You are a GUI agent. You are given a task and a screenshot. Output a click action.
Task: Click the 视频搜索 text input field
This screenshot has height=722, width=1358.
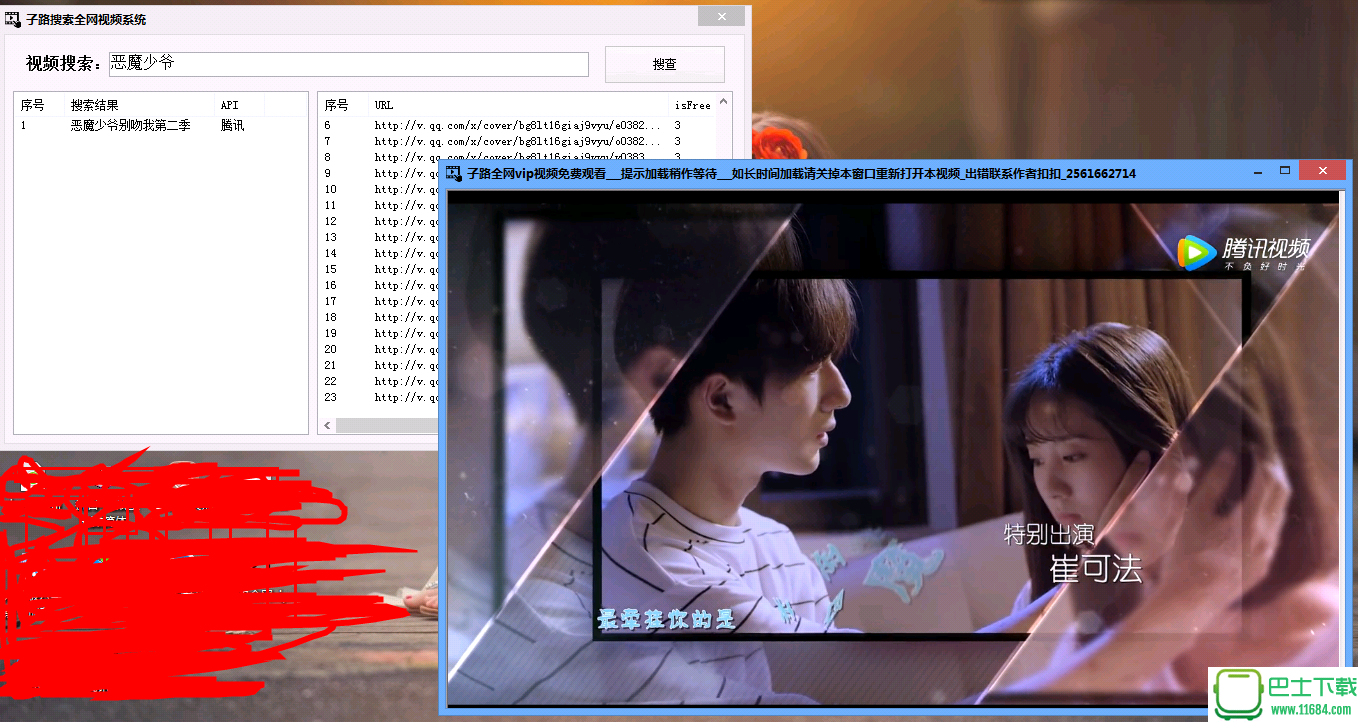pyautogui.click(x=348, y=64)
